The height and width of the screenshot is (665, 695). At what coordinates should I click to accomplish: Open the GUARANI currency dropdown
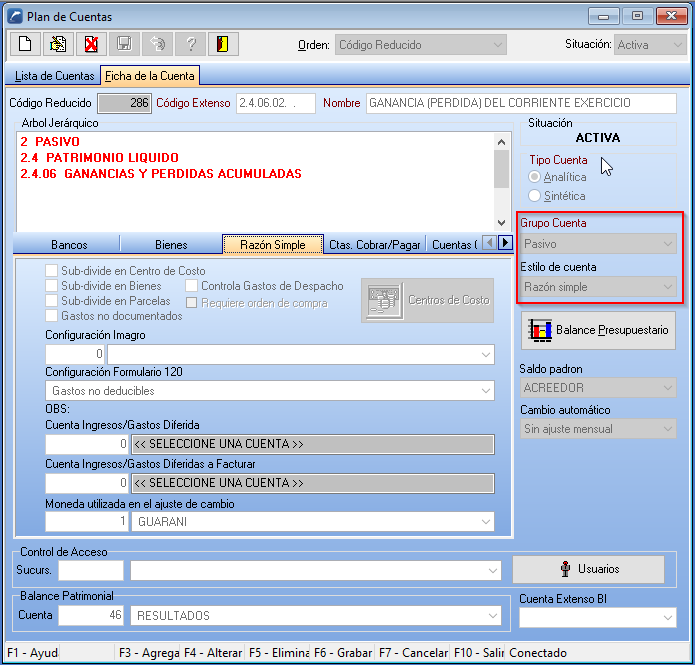coord(312,522)
